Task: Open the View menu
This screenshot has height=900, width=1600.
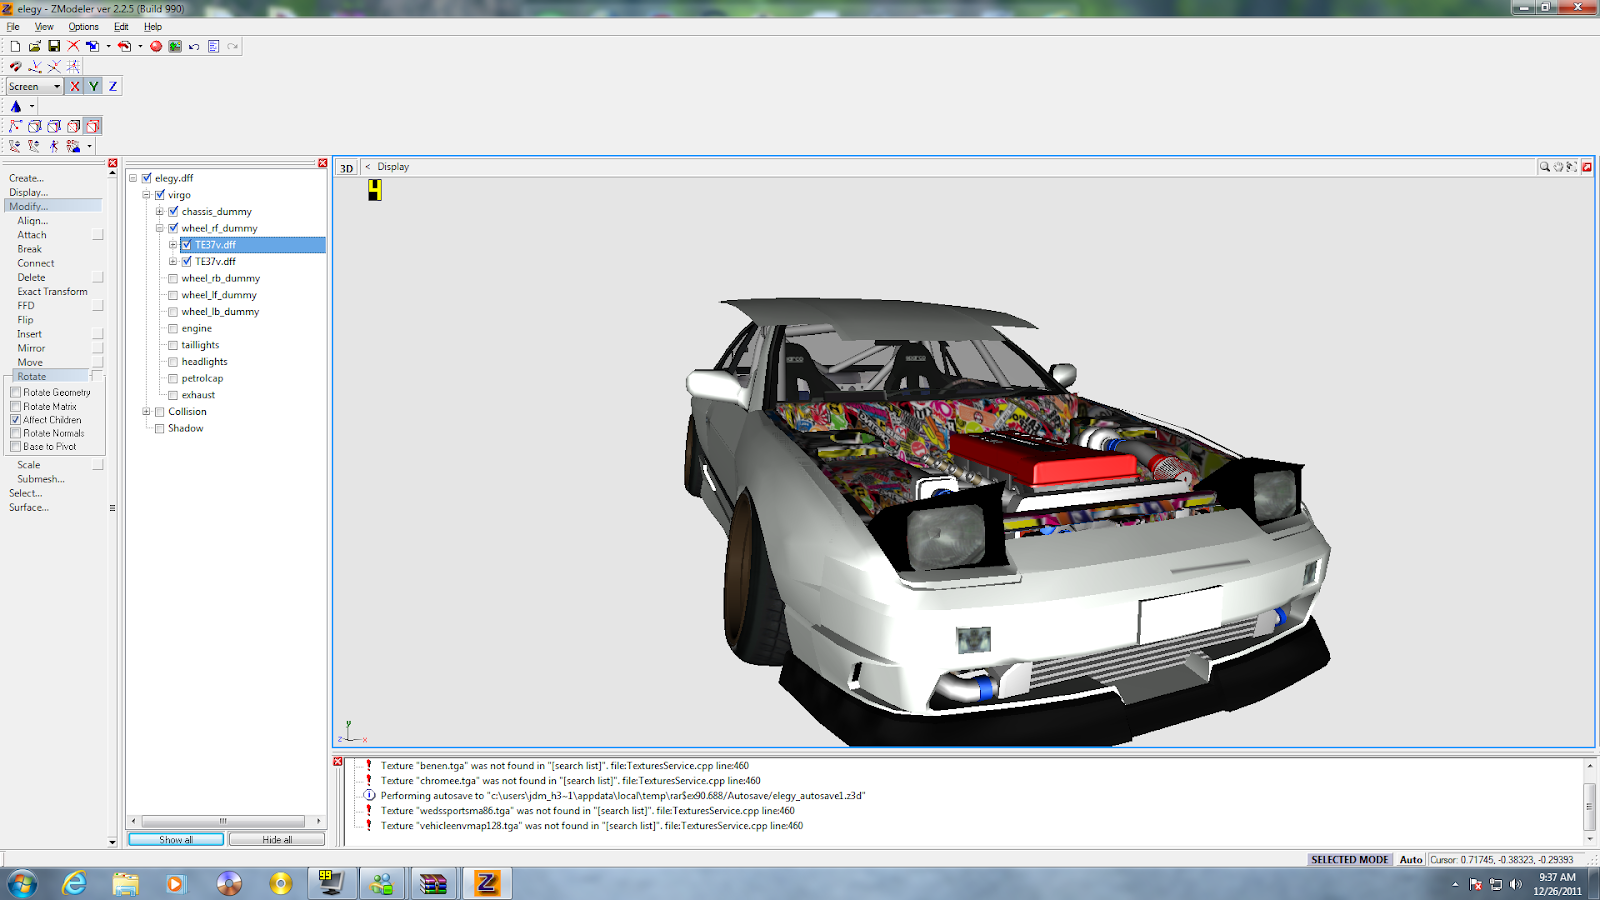Action: click(x=44, y=27)
